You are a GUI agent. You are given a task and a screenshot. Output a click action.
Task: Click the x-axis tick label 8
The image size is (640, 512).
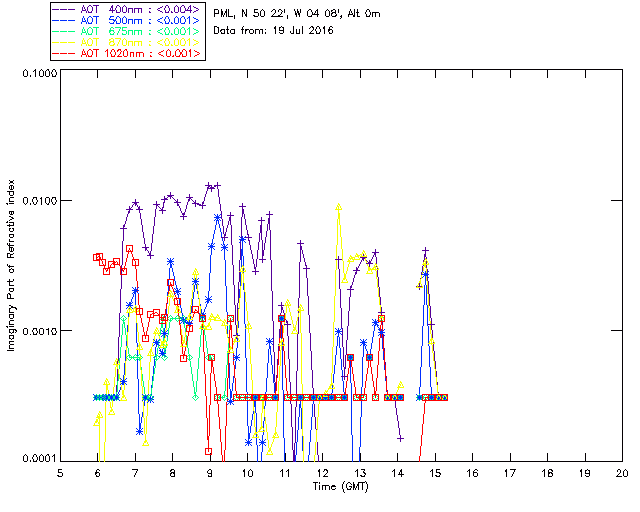point(173,473)
